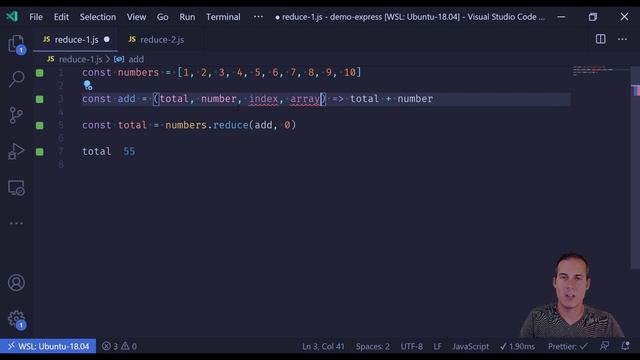Click the vertical scrollbar in the editor

[635, 167]
